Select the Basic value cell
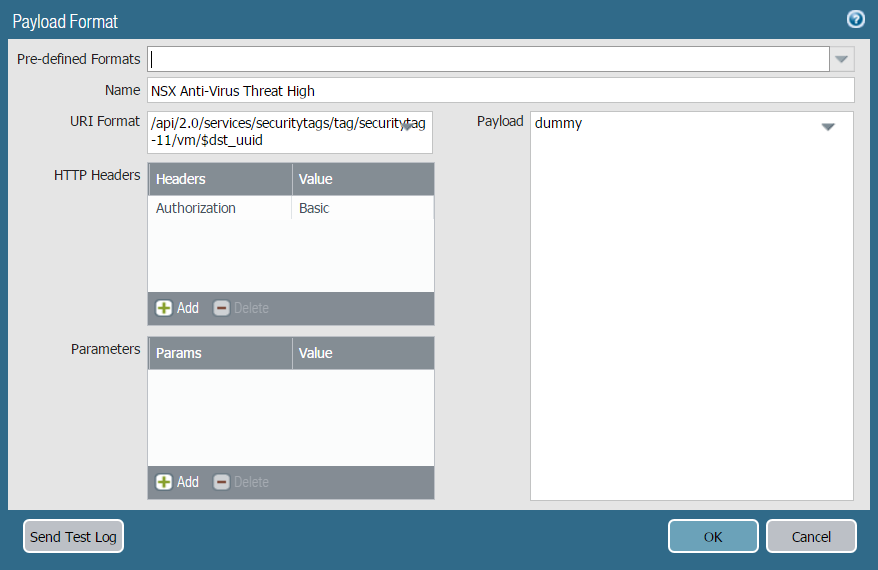This screenshot has width=878, height=570. point(363,208)
